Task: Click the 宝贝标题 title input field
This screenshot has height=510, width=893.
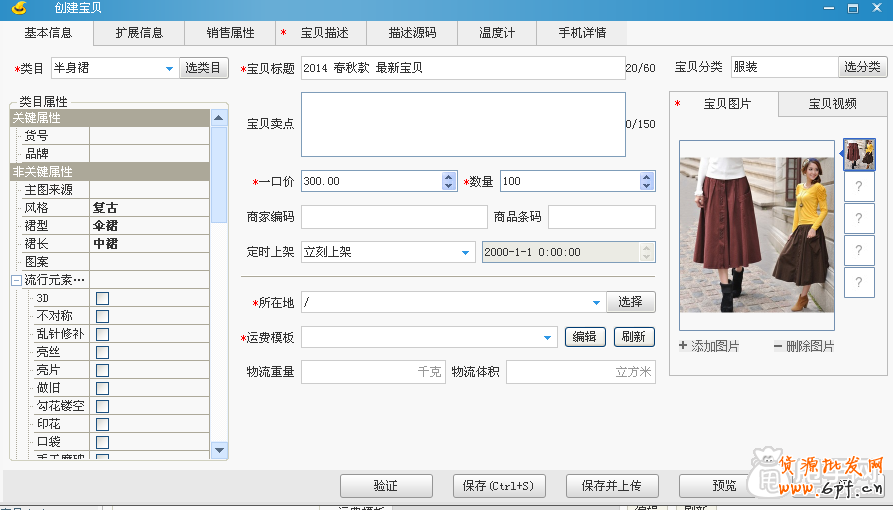Action: pos(462,68)
